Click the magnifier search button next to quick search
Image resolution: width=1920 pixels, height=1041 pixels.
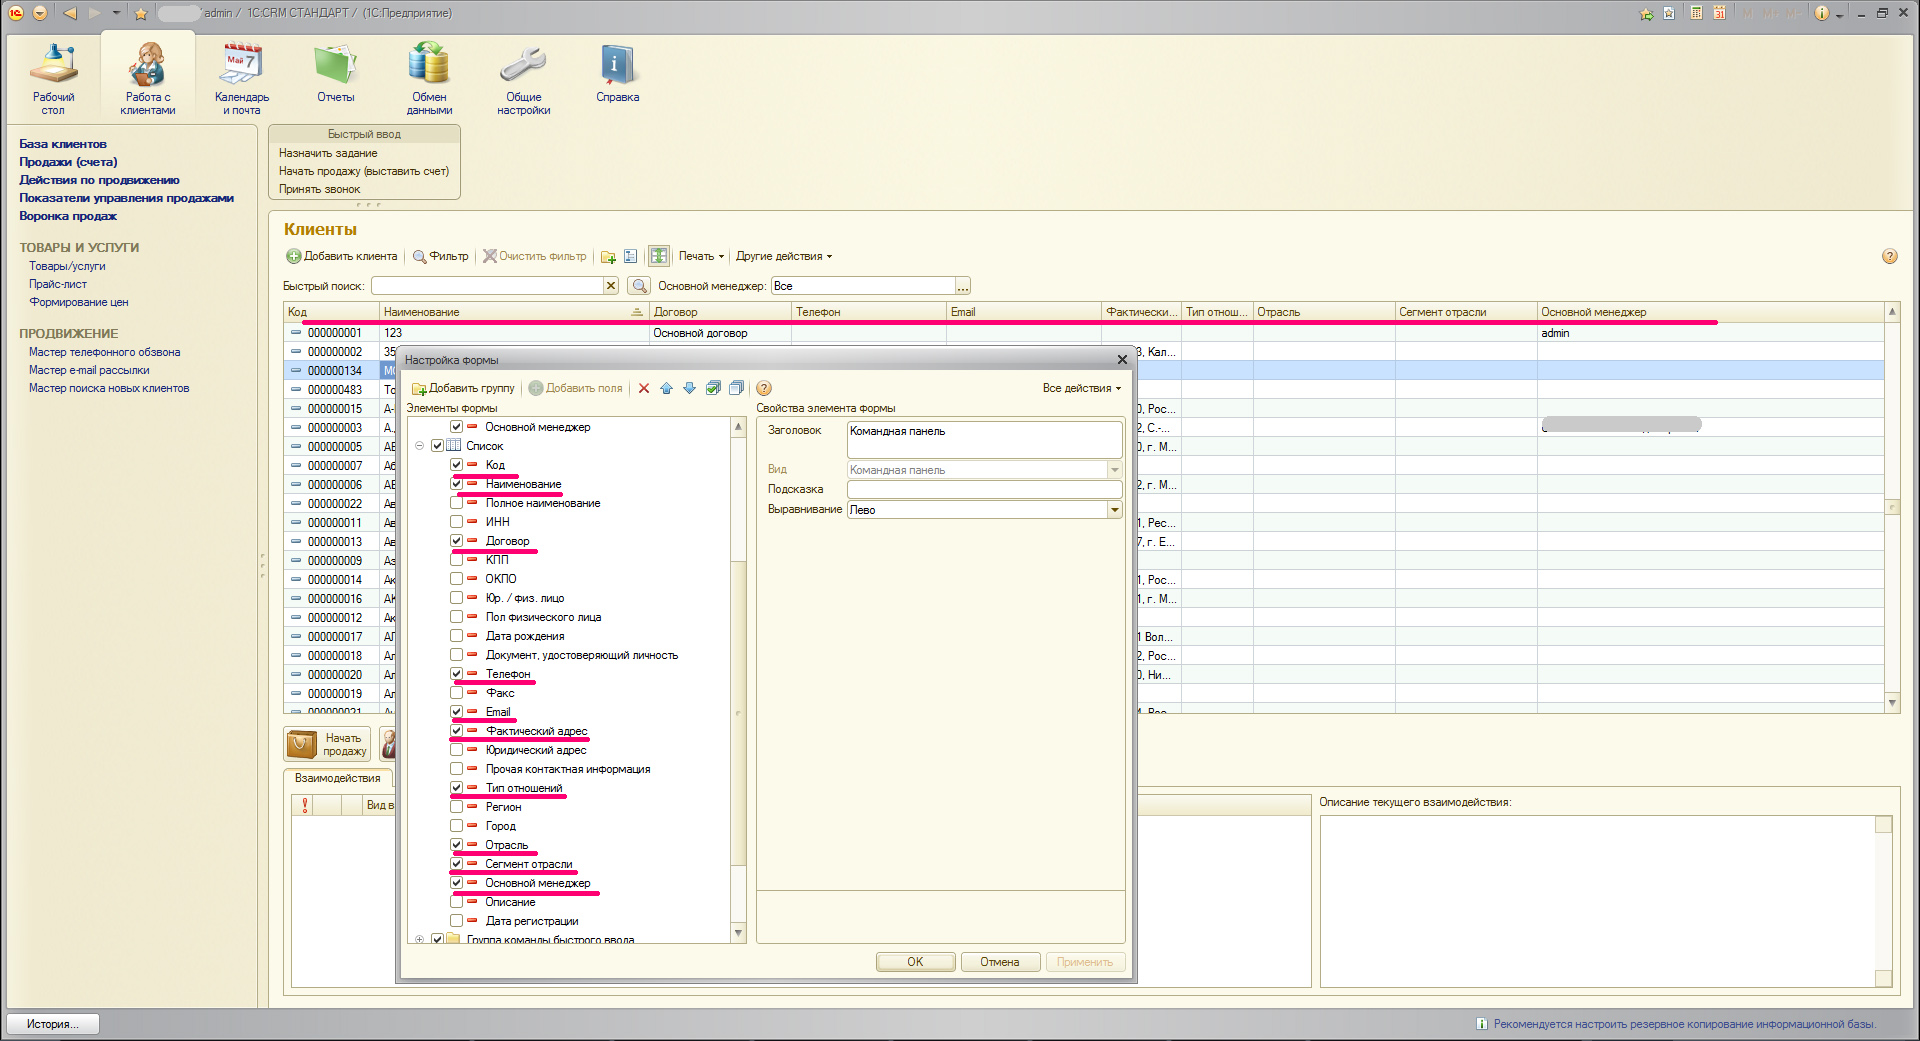pyautogui.click(x=639, y=286)
